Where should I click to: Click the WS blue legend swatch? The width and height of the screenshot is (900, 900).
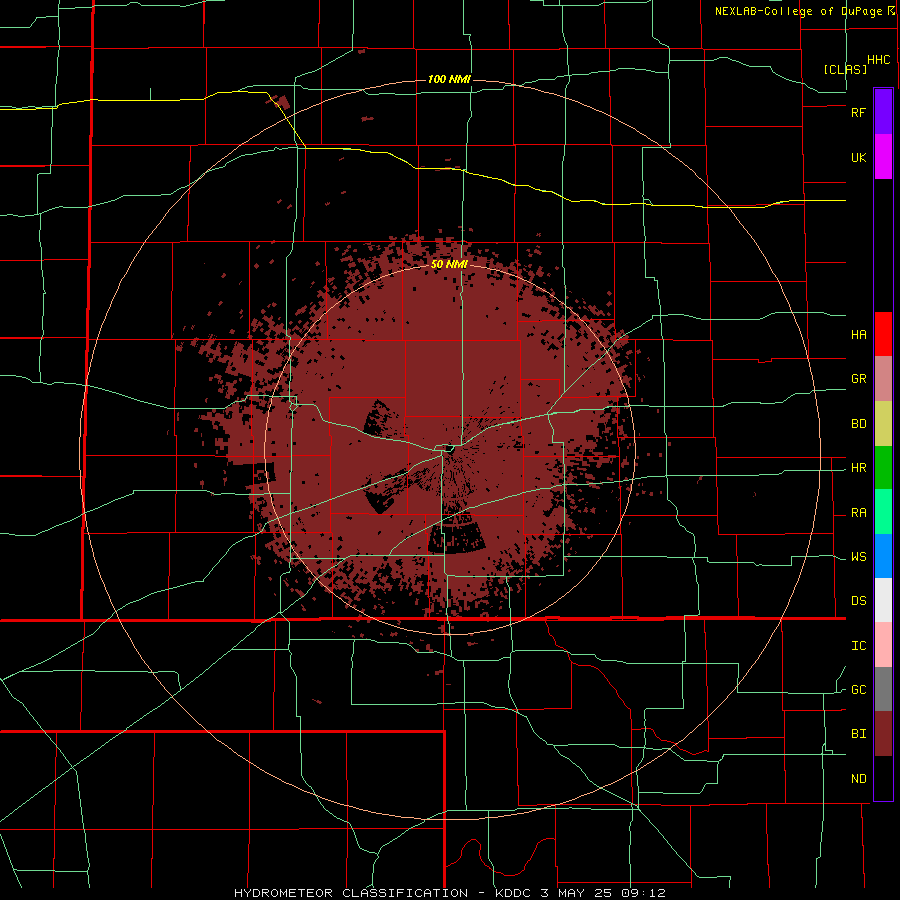[883, 556]
